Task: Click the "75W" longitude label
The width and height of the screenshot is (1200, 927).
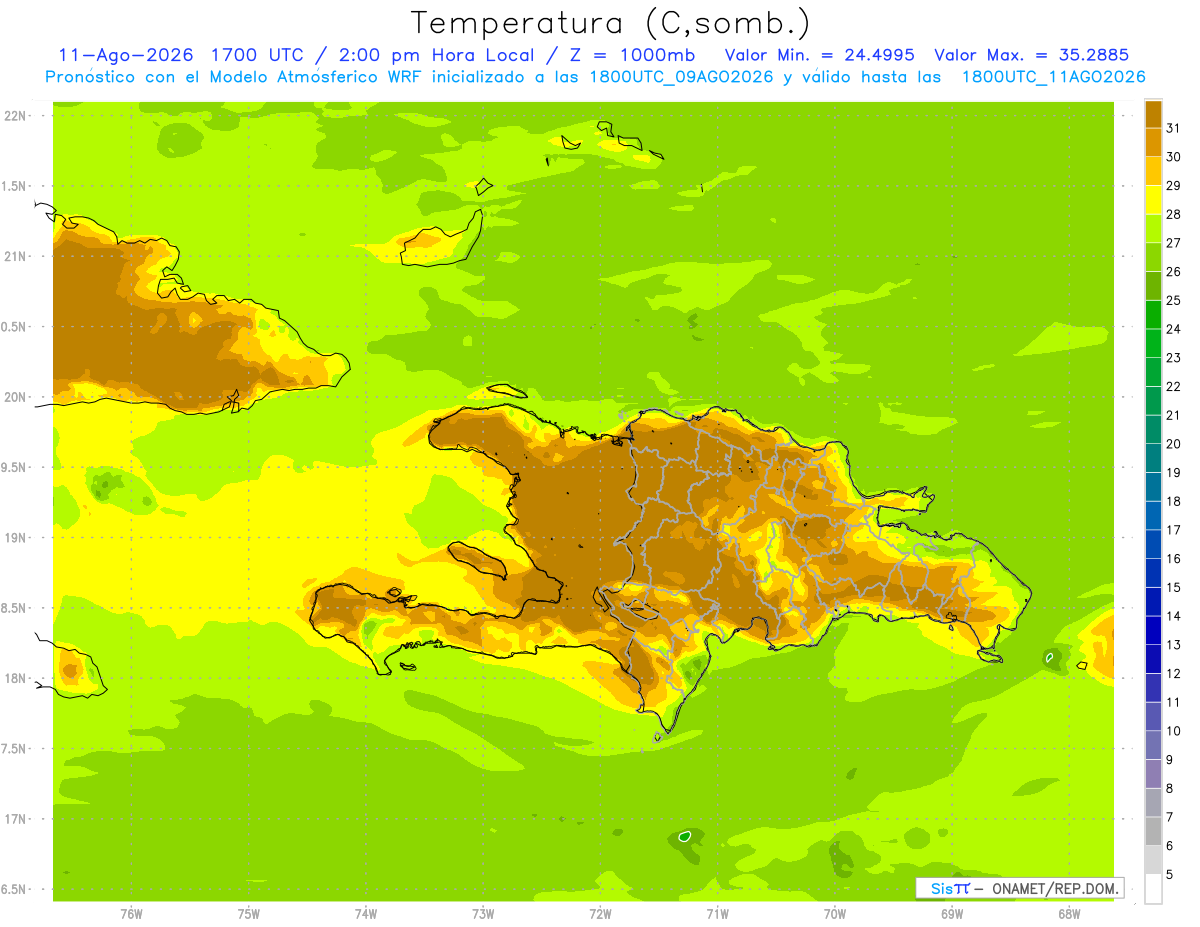Action: coord(249,913)
